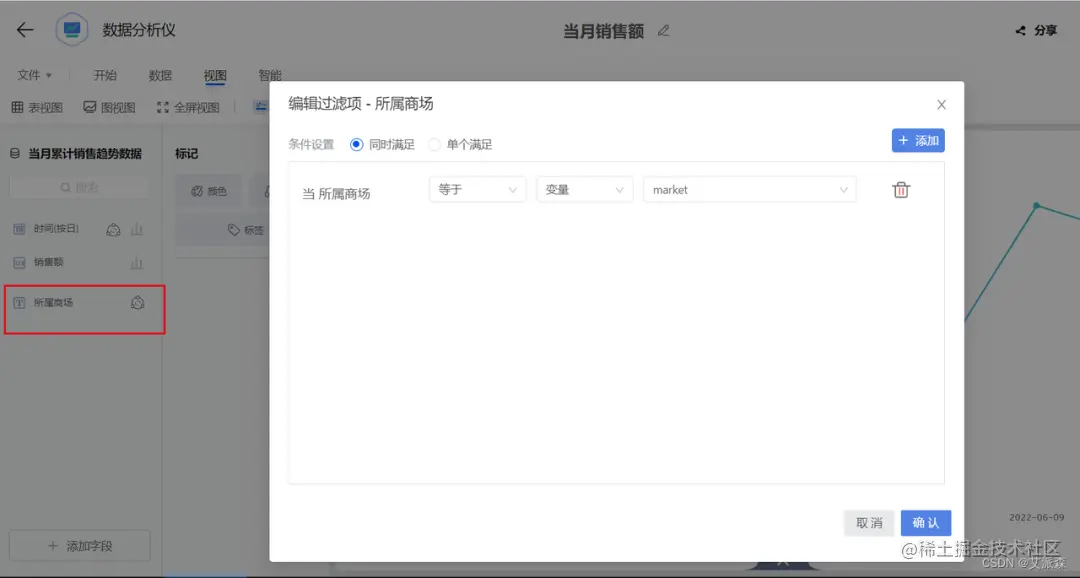The width and height of the screenshot is (1080, 578).
Task: Choose the 单个满足 radio option
Action: [433, 144]
